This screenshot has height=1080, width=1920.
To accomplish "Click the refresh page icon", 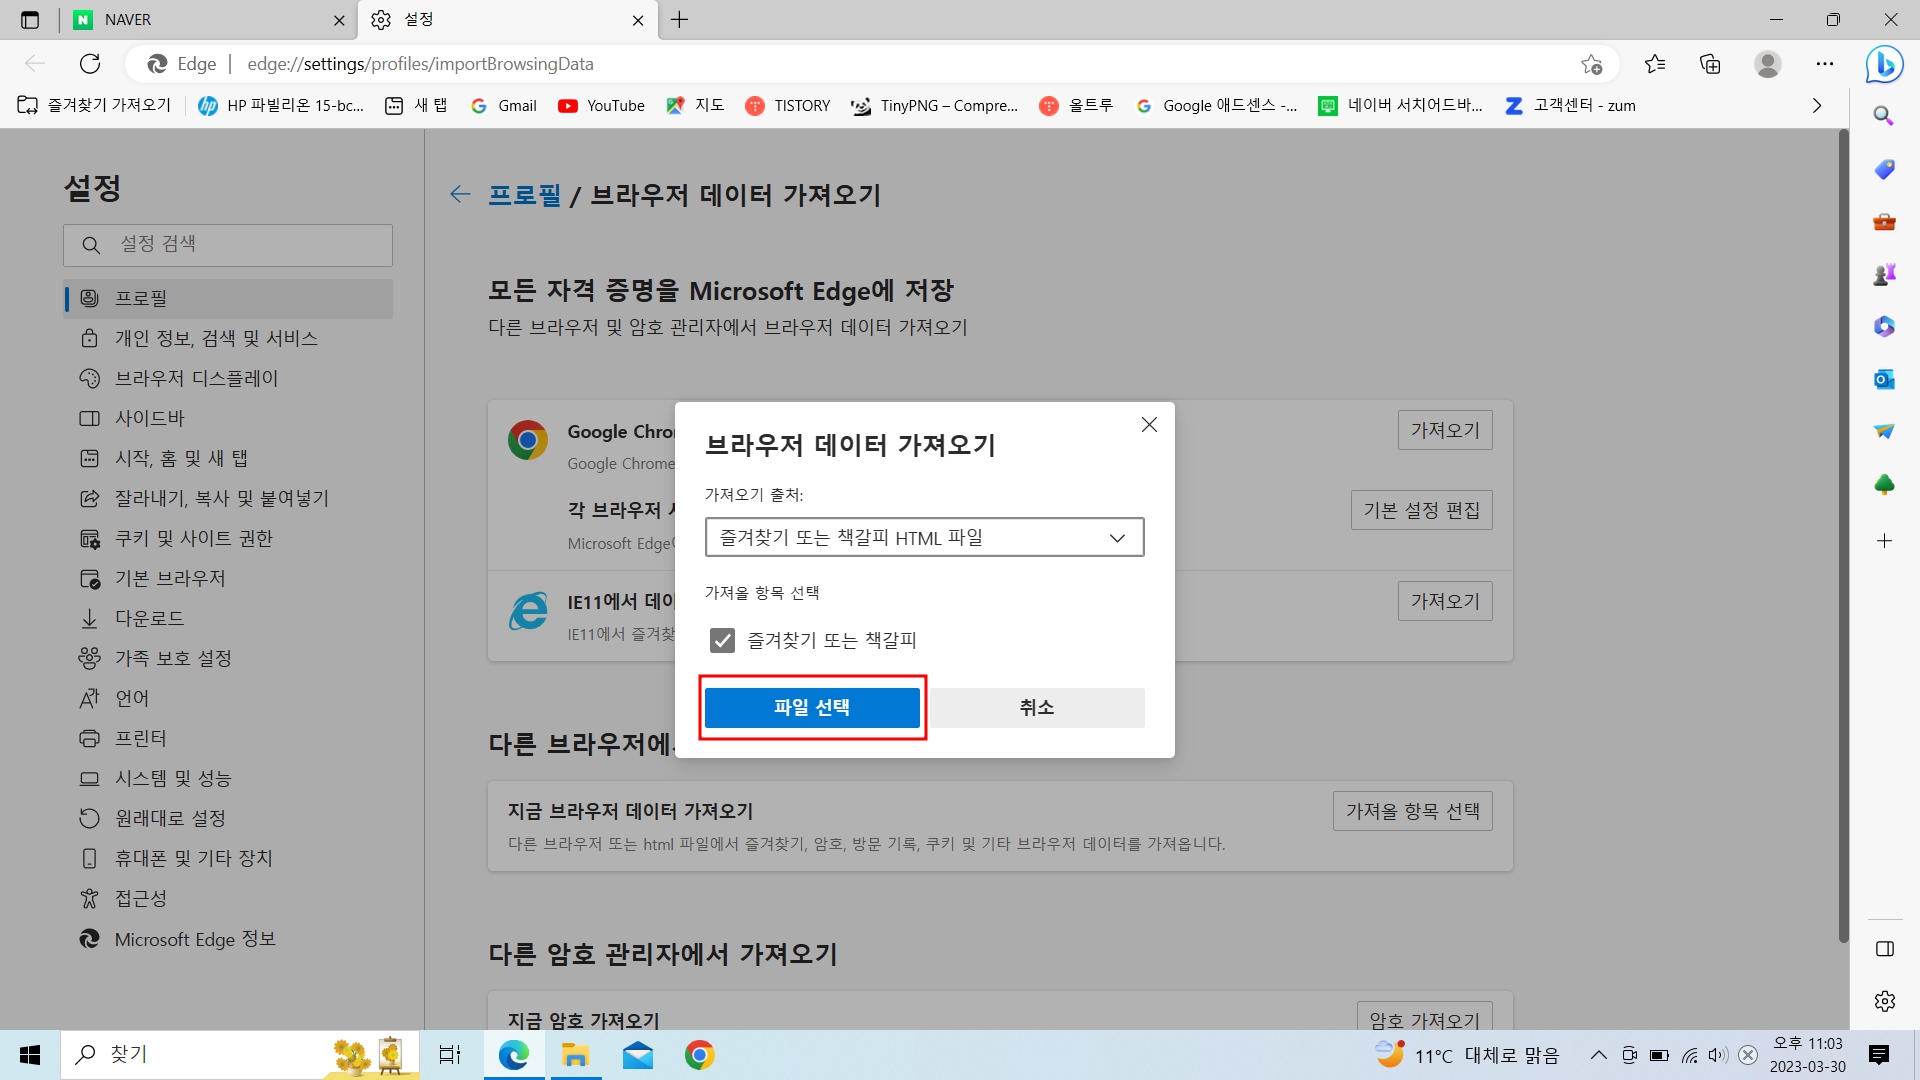I will [x=90, y=64].
